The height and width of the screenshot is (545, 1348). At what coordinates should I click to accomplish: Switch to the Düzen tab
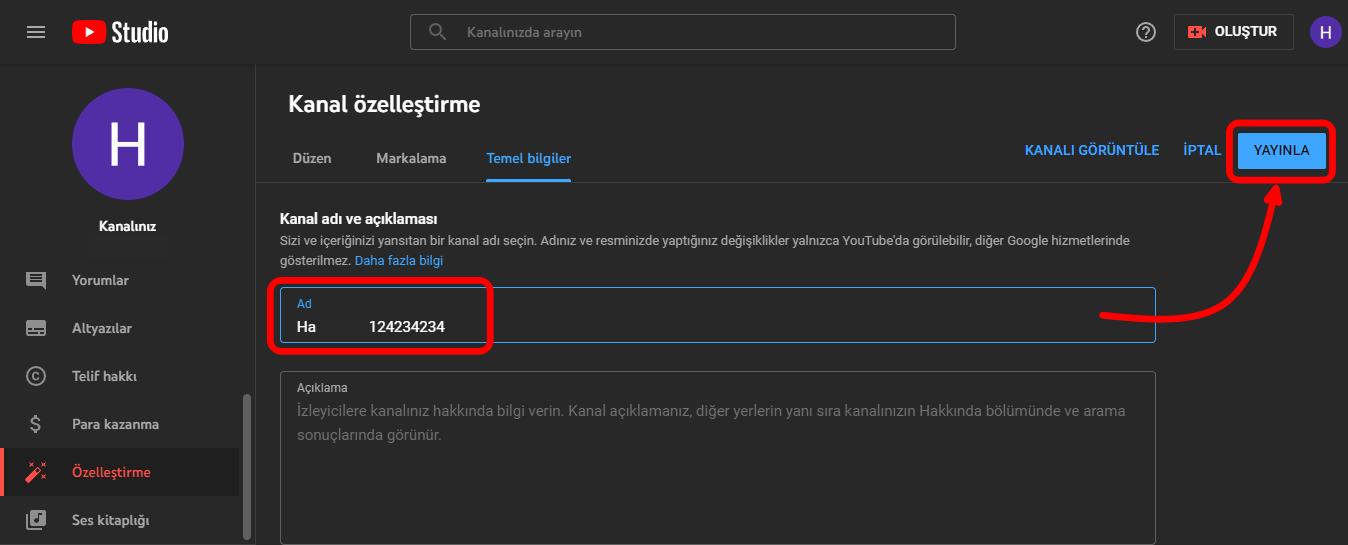pyautogui.click(x=311, y=158)
